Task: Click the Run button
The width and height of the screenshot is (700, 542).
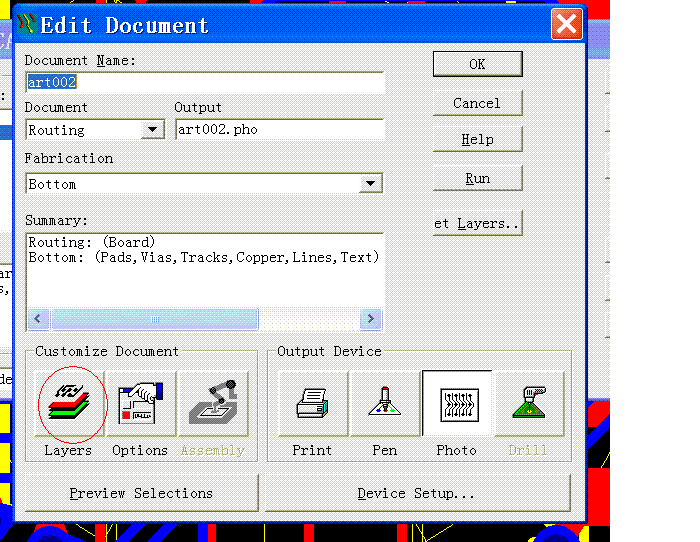Action: tap(477, 178)
